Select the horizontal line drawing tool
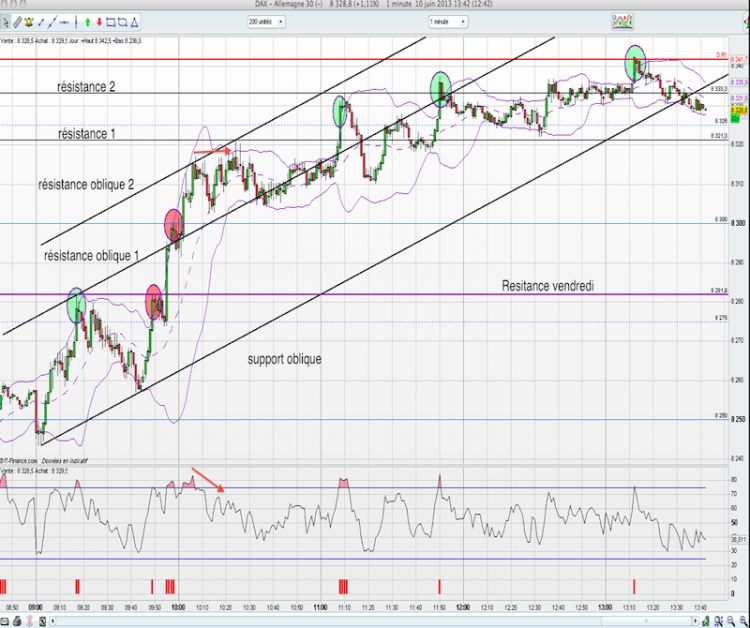750x628 pixels. click(x=64, y=22)
